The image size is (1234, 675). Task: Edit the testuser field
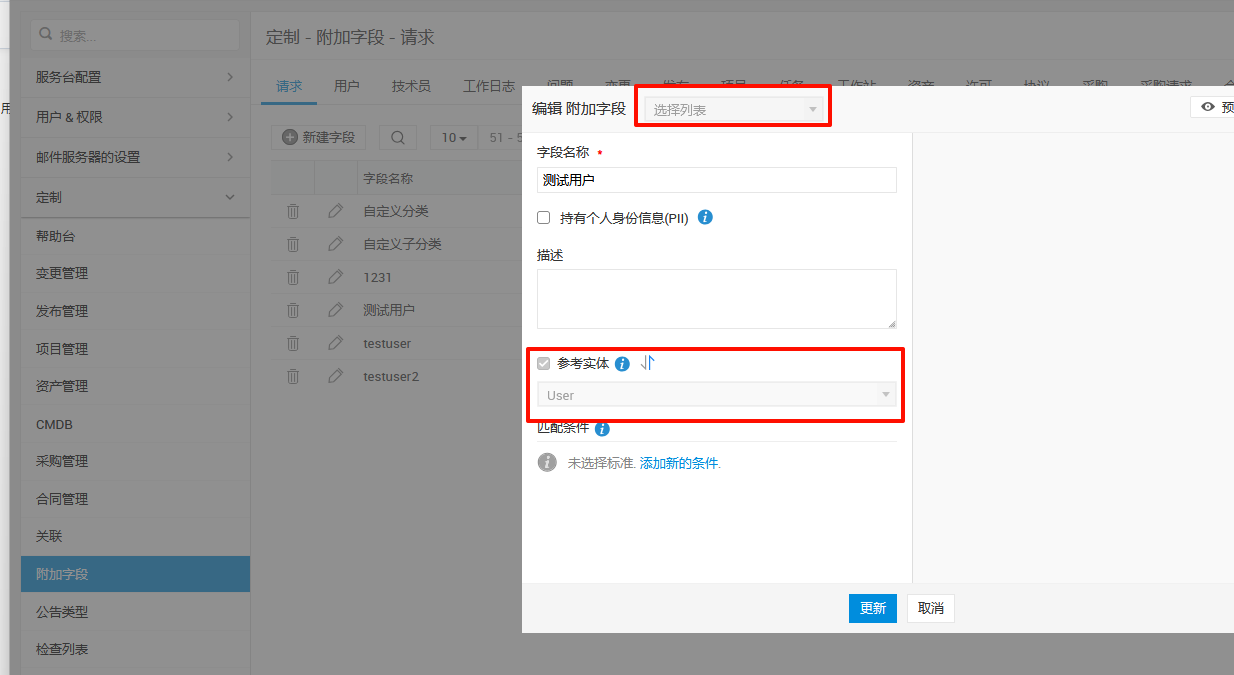coord(335,343)
